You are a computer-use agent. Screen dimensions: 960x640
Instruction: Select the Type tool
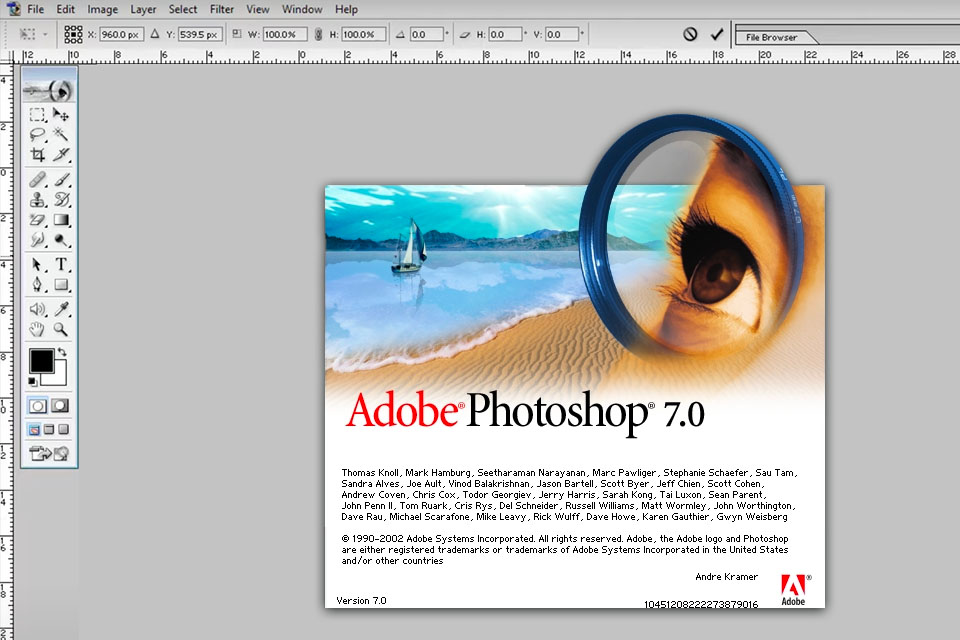[61, 262]
